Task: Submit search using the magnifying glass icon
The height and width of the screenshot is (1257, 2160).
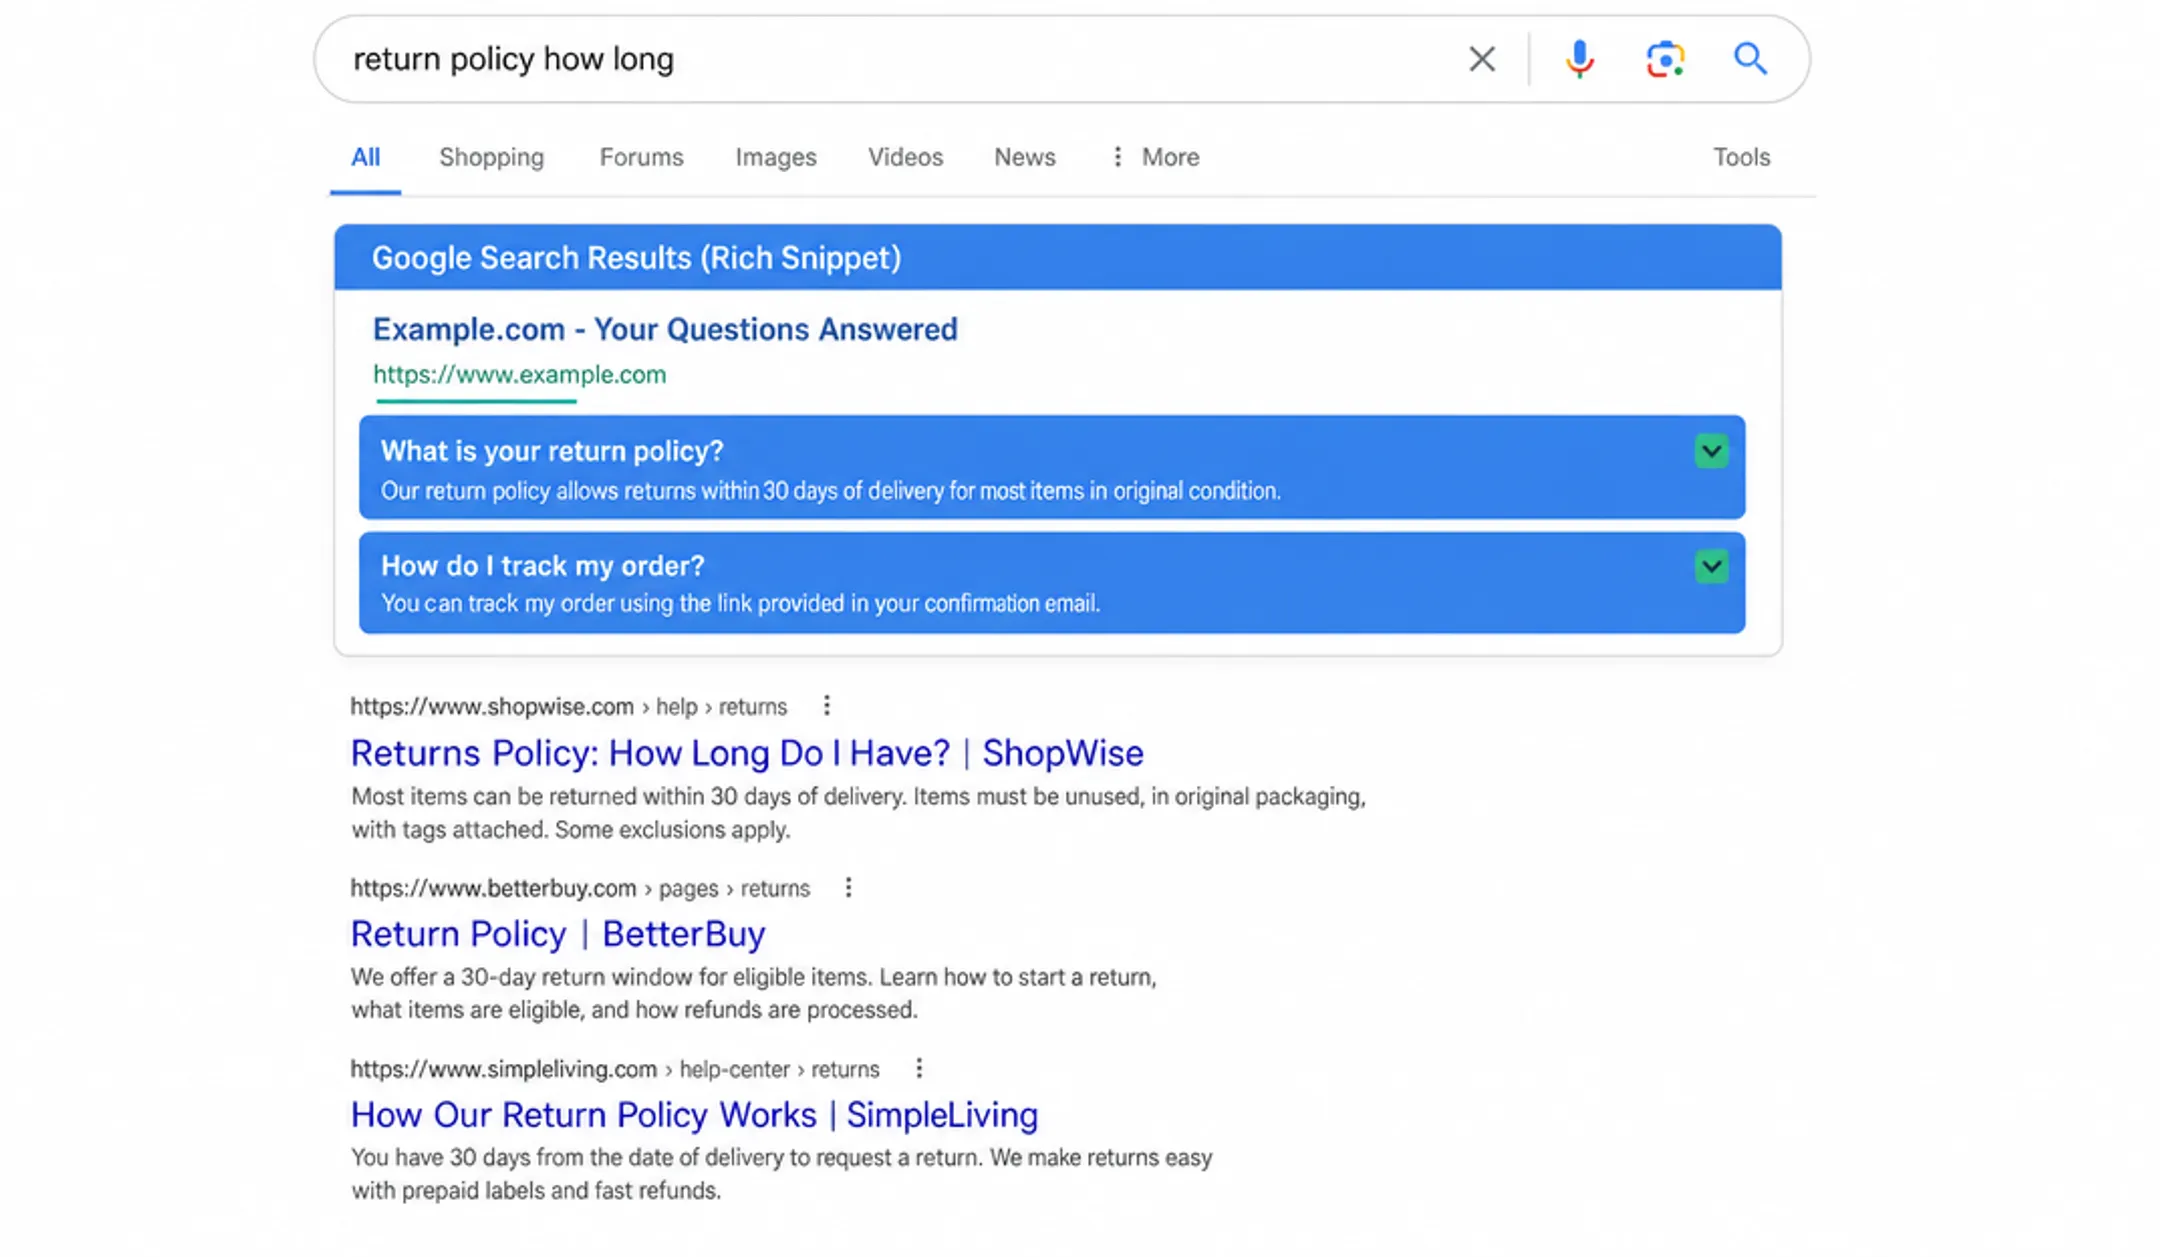Action: (1750, 59)
